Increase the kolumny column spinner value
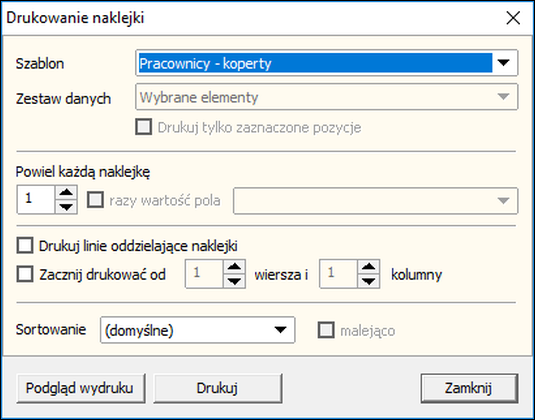Image resolution: width=535 pixels, height=420 pixels. pyautogui.click(x=368, y=267)
